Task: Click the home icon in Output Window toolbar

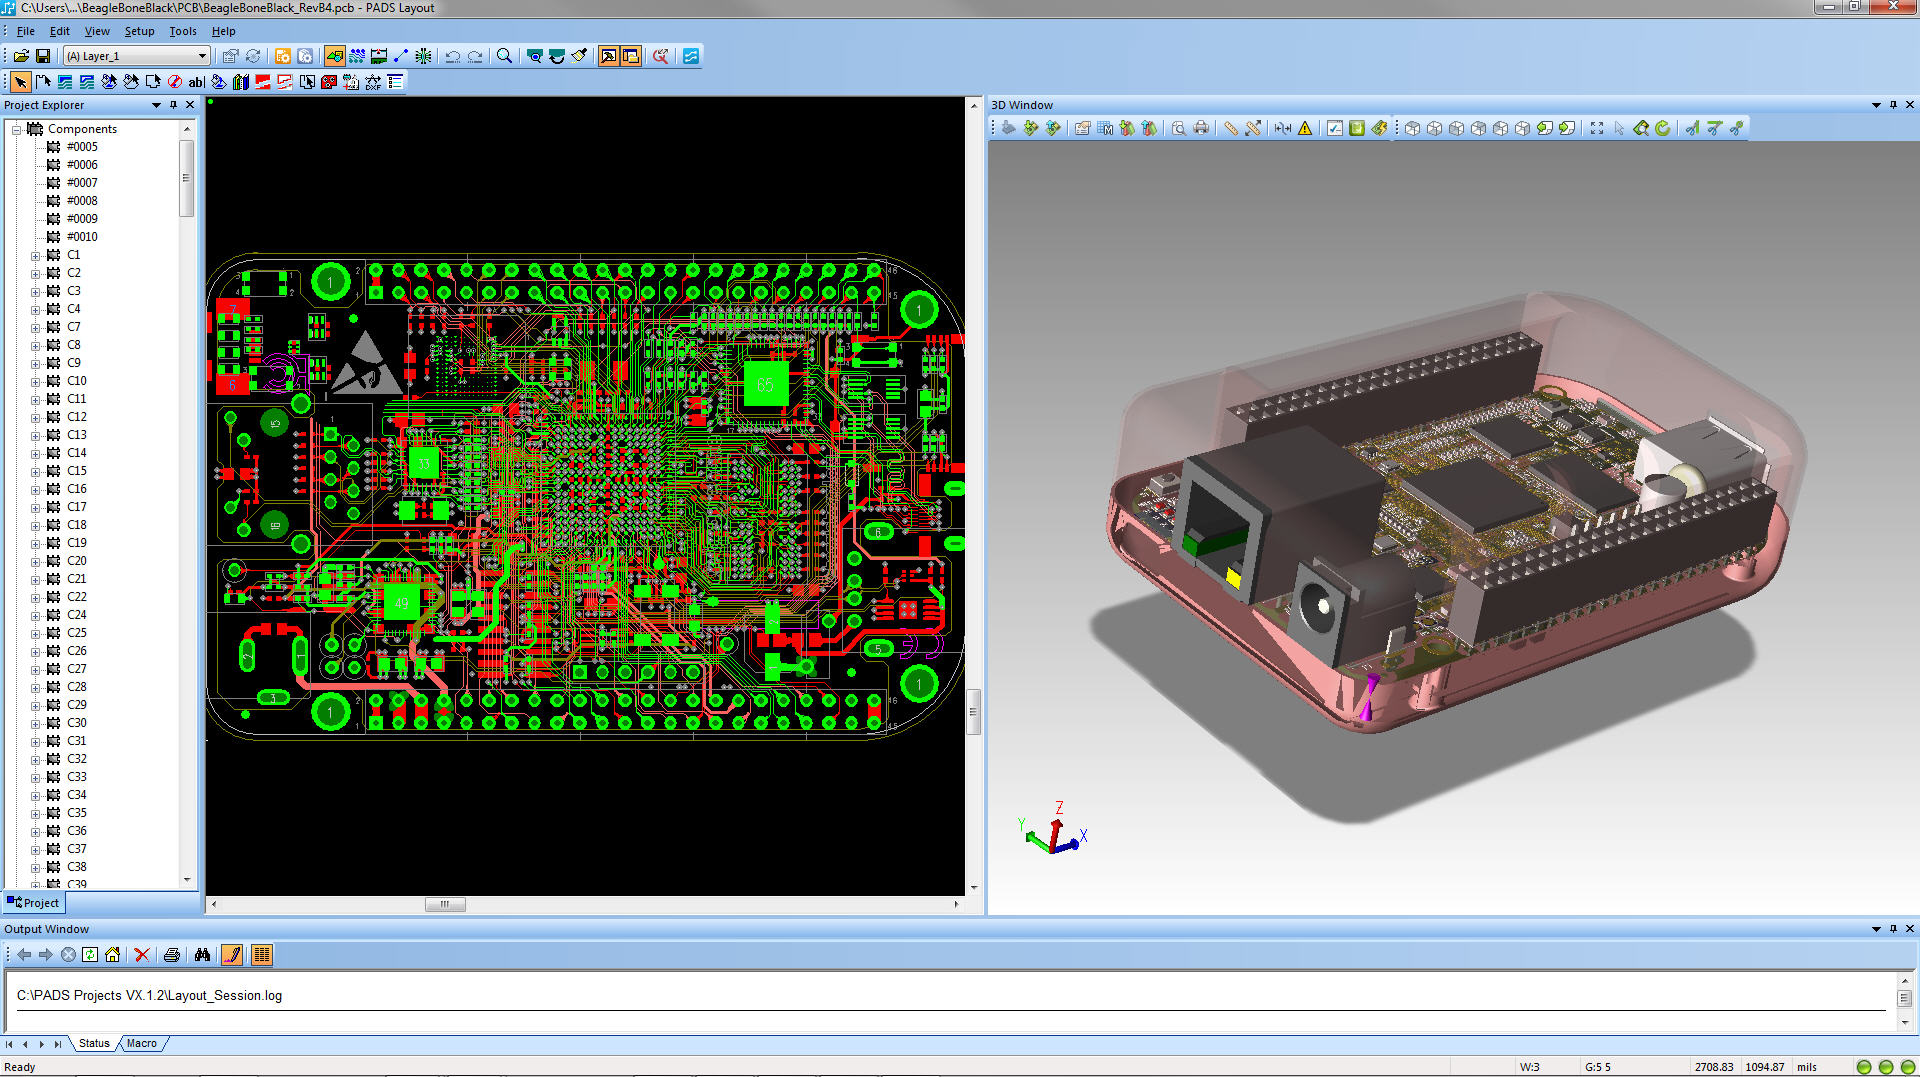Action: [x=112, y=955]
